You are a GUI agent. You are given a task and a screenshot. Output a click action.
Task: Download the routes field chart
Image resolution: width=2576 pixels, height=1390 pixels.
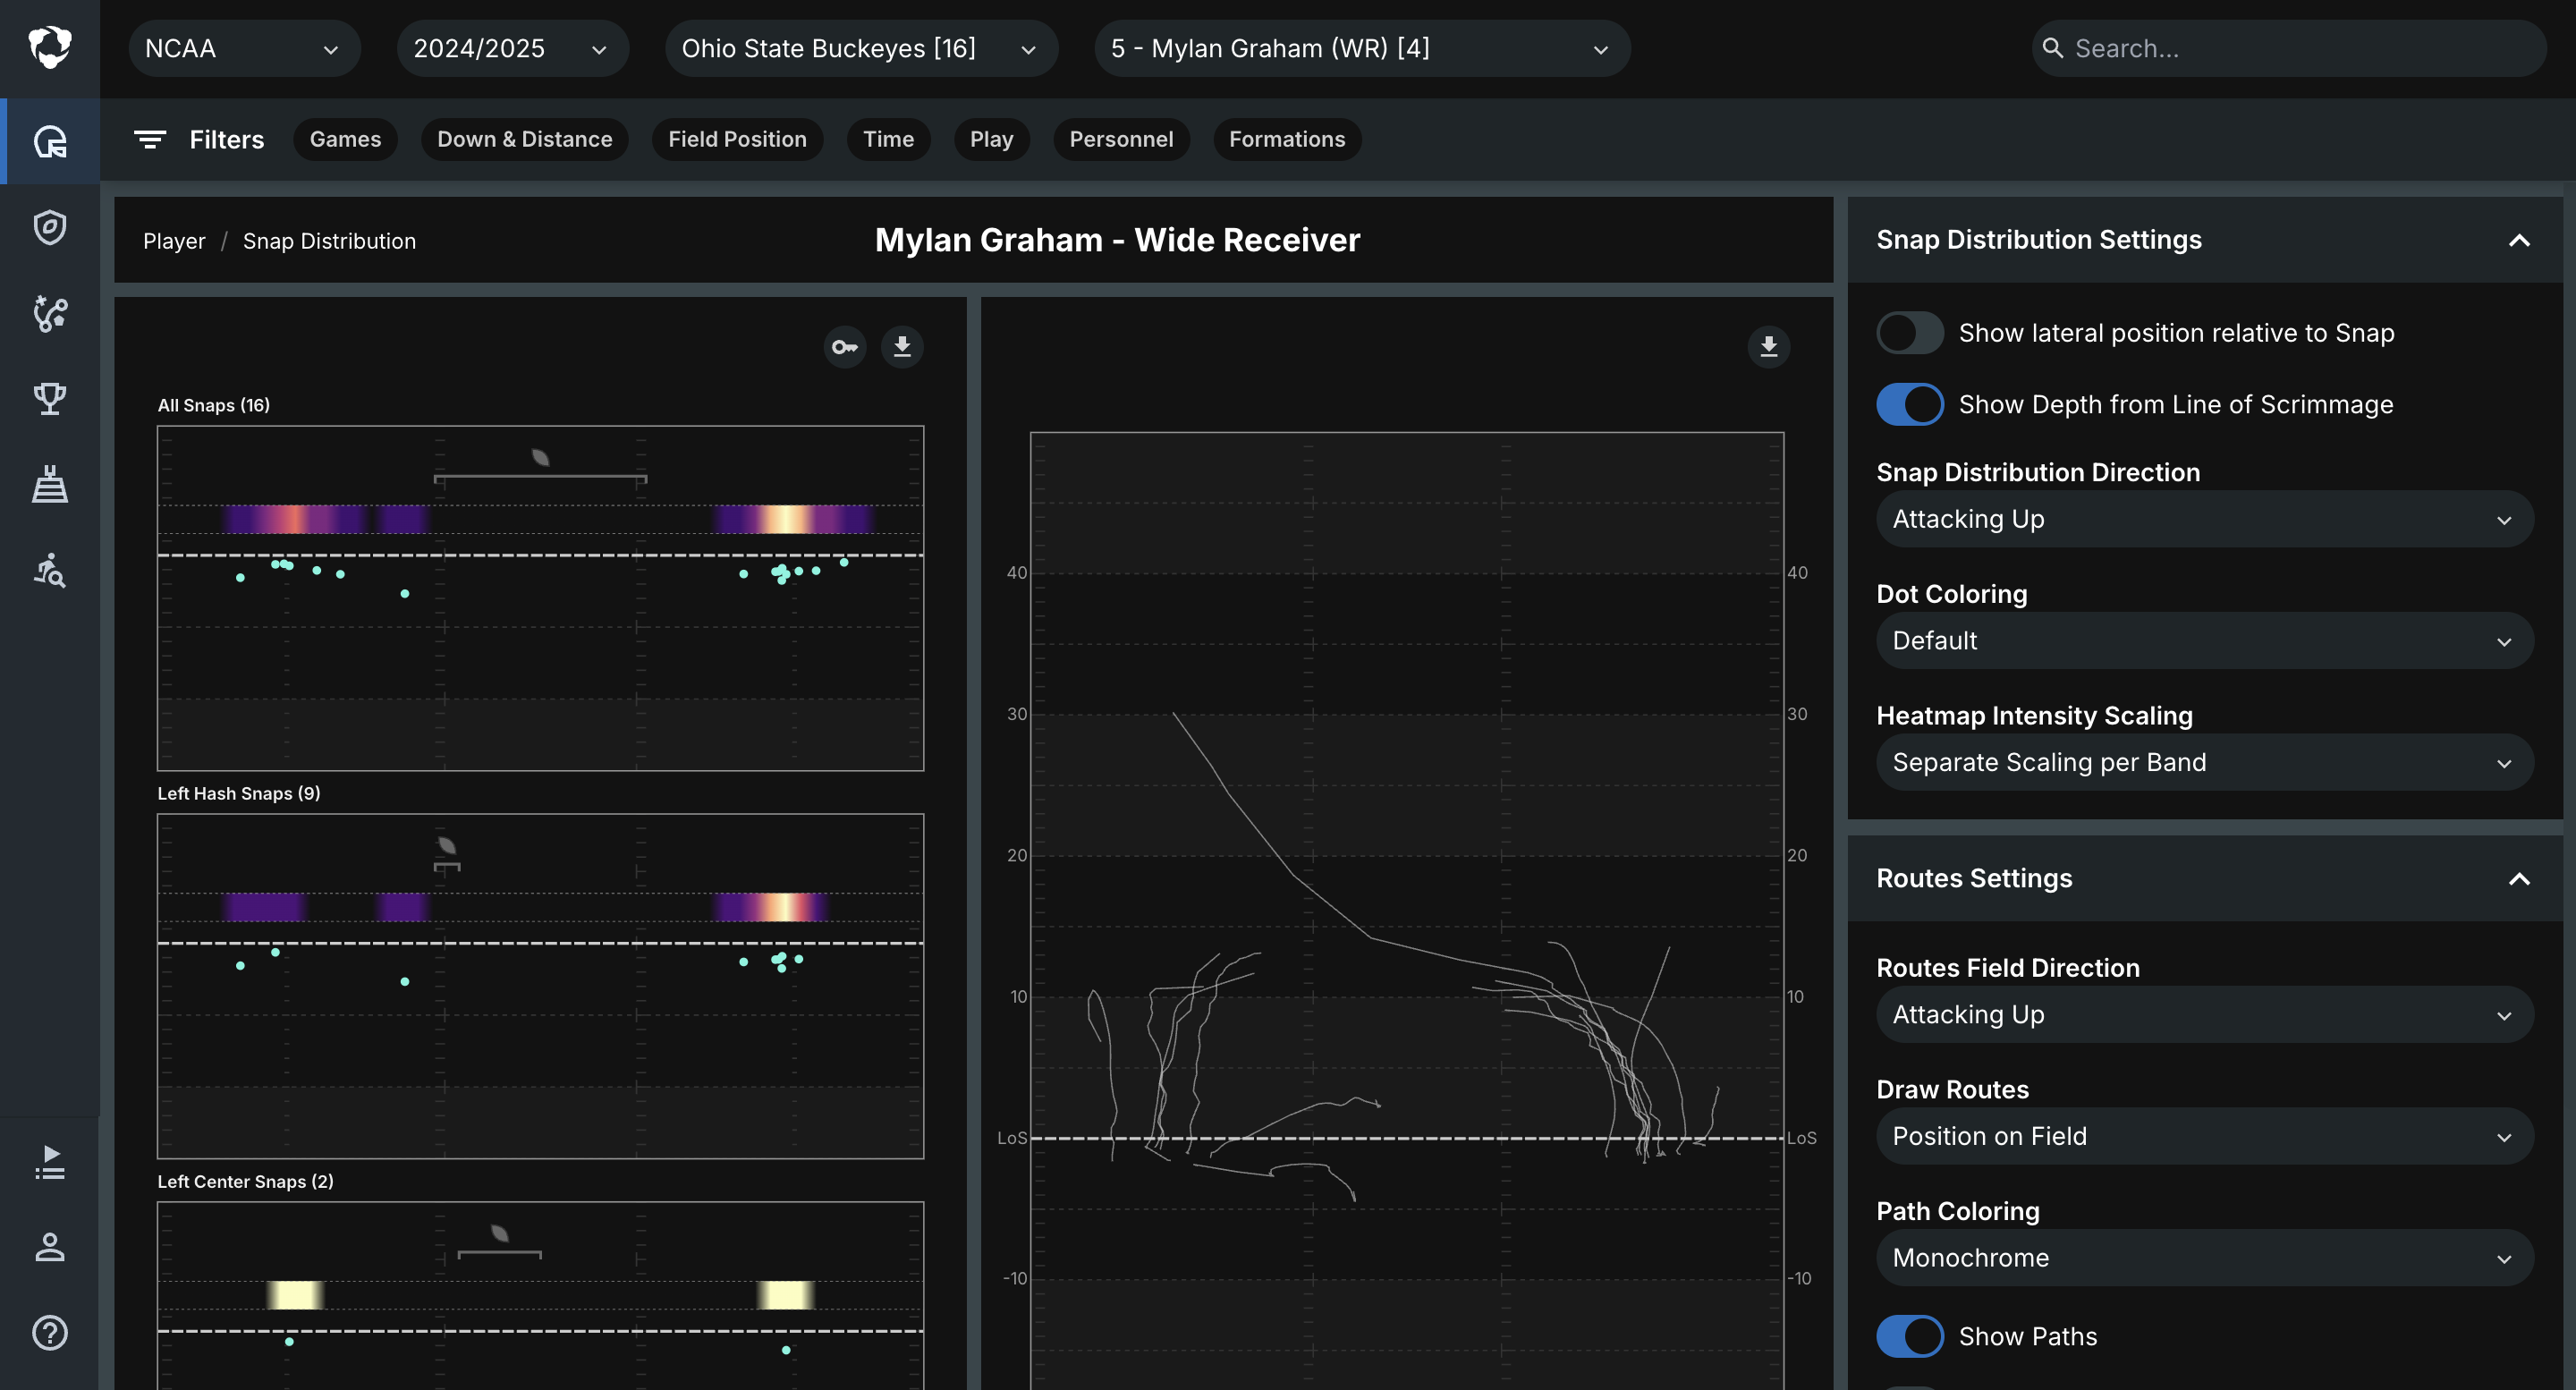click(x=1768, y=347)
